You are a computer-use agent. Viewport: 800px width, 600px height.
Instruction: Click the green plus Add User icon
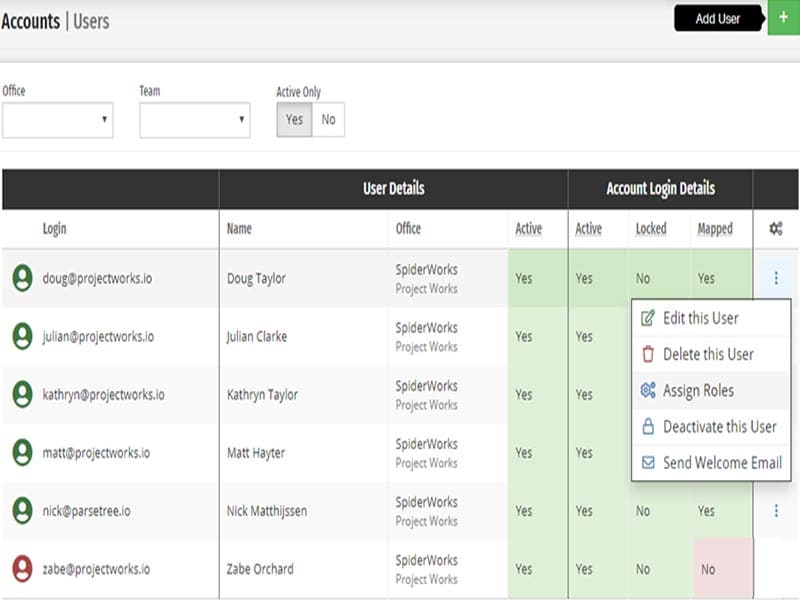[x=783, y=18]
